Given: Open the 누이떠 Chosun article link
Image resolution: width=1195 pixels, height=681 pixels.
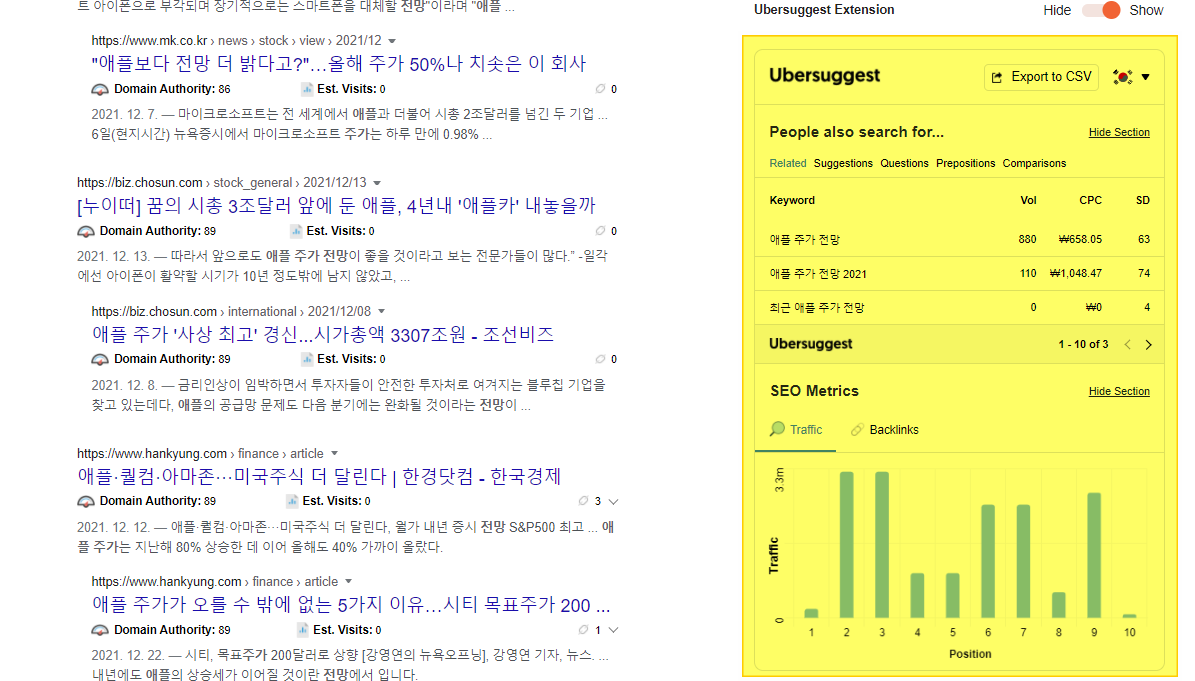Looking at the screenshot, I should coord(336,206).
